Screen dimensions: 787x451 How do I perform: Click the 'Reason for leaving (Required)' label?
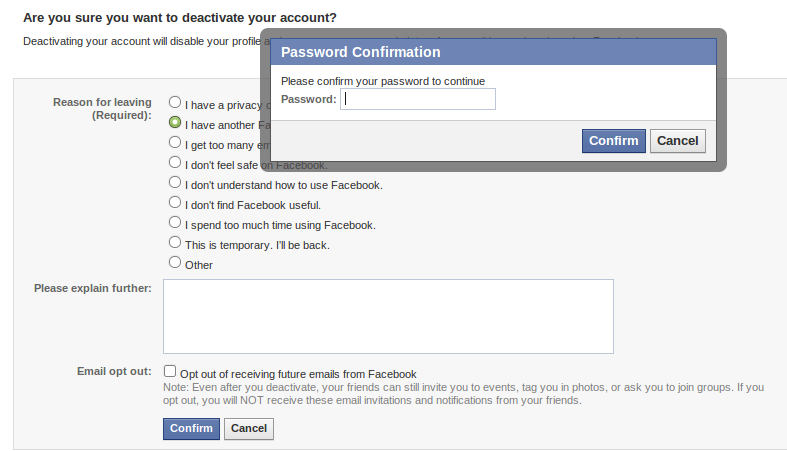pos(102,108)
